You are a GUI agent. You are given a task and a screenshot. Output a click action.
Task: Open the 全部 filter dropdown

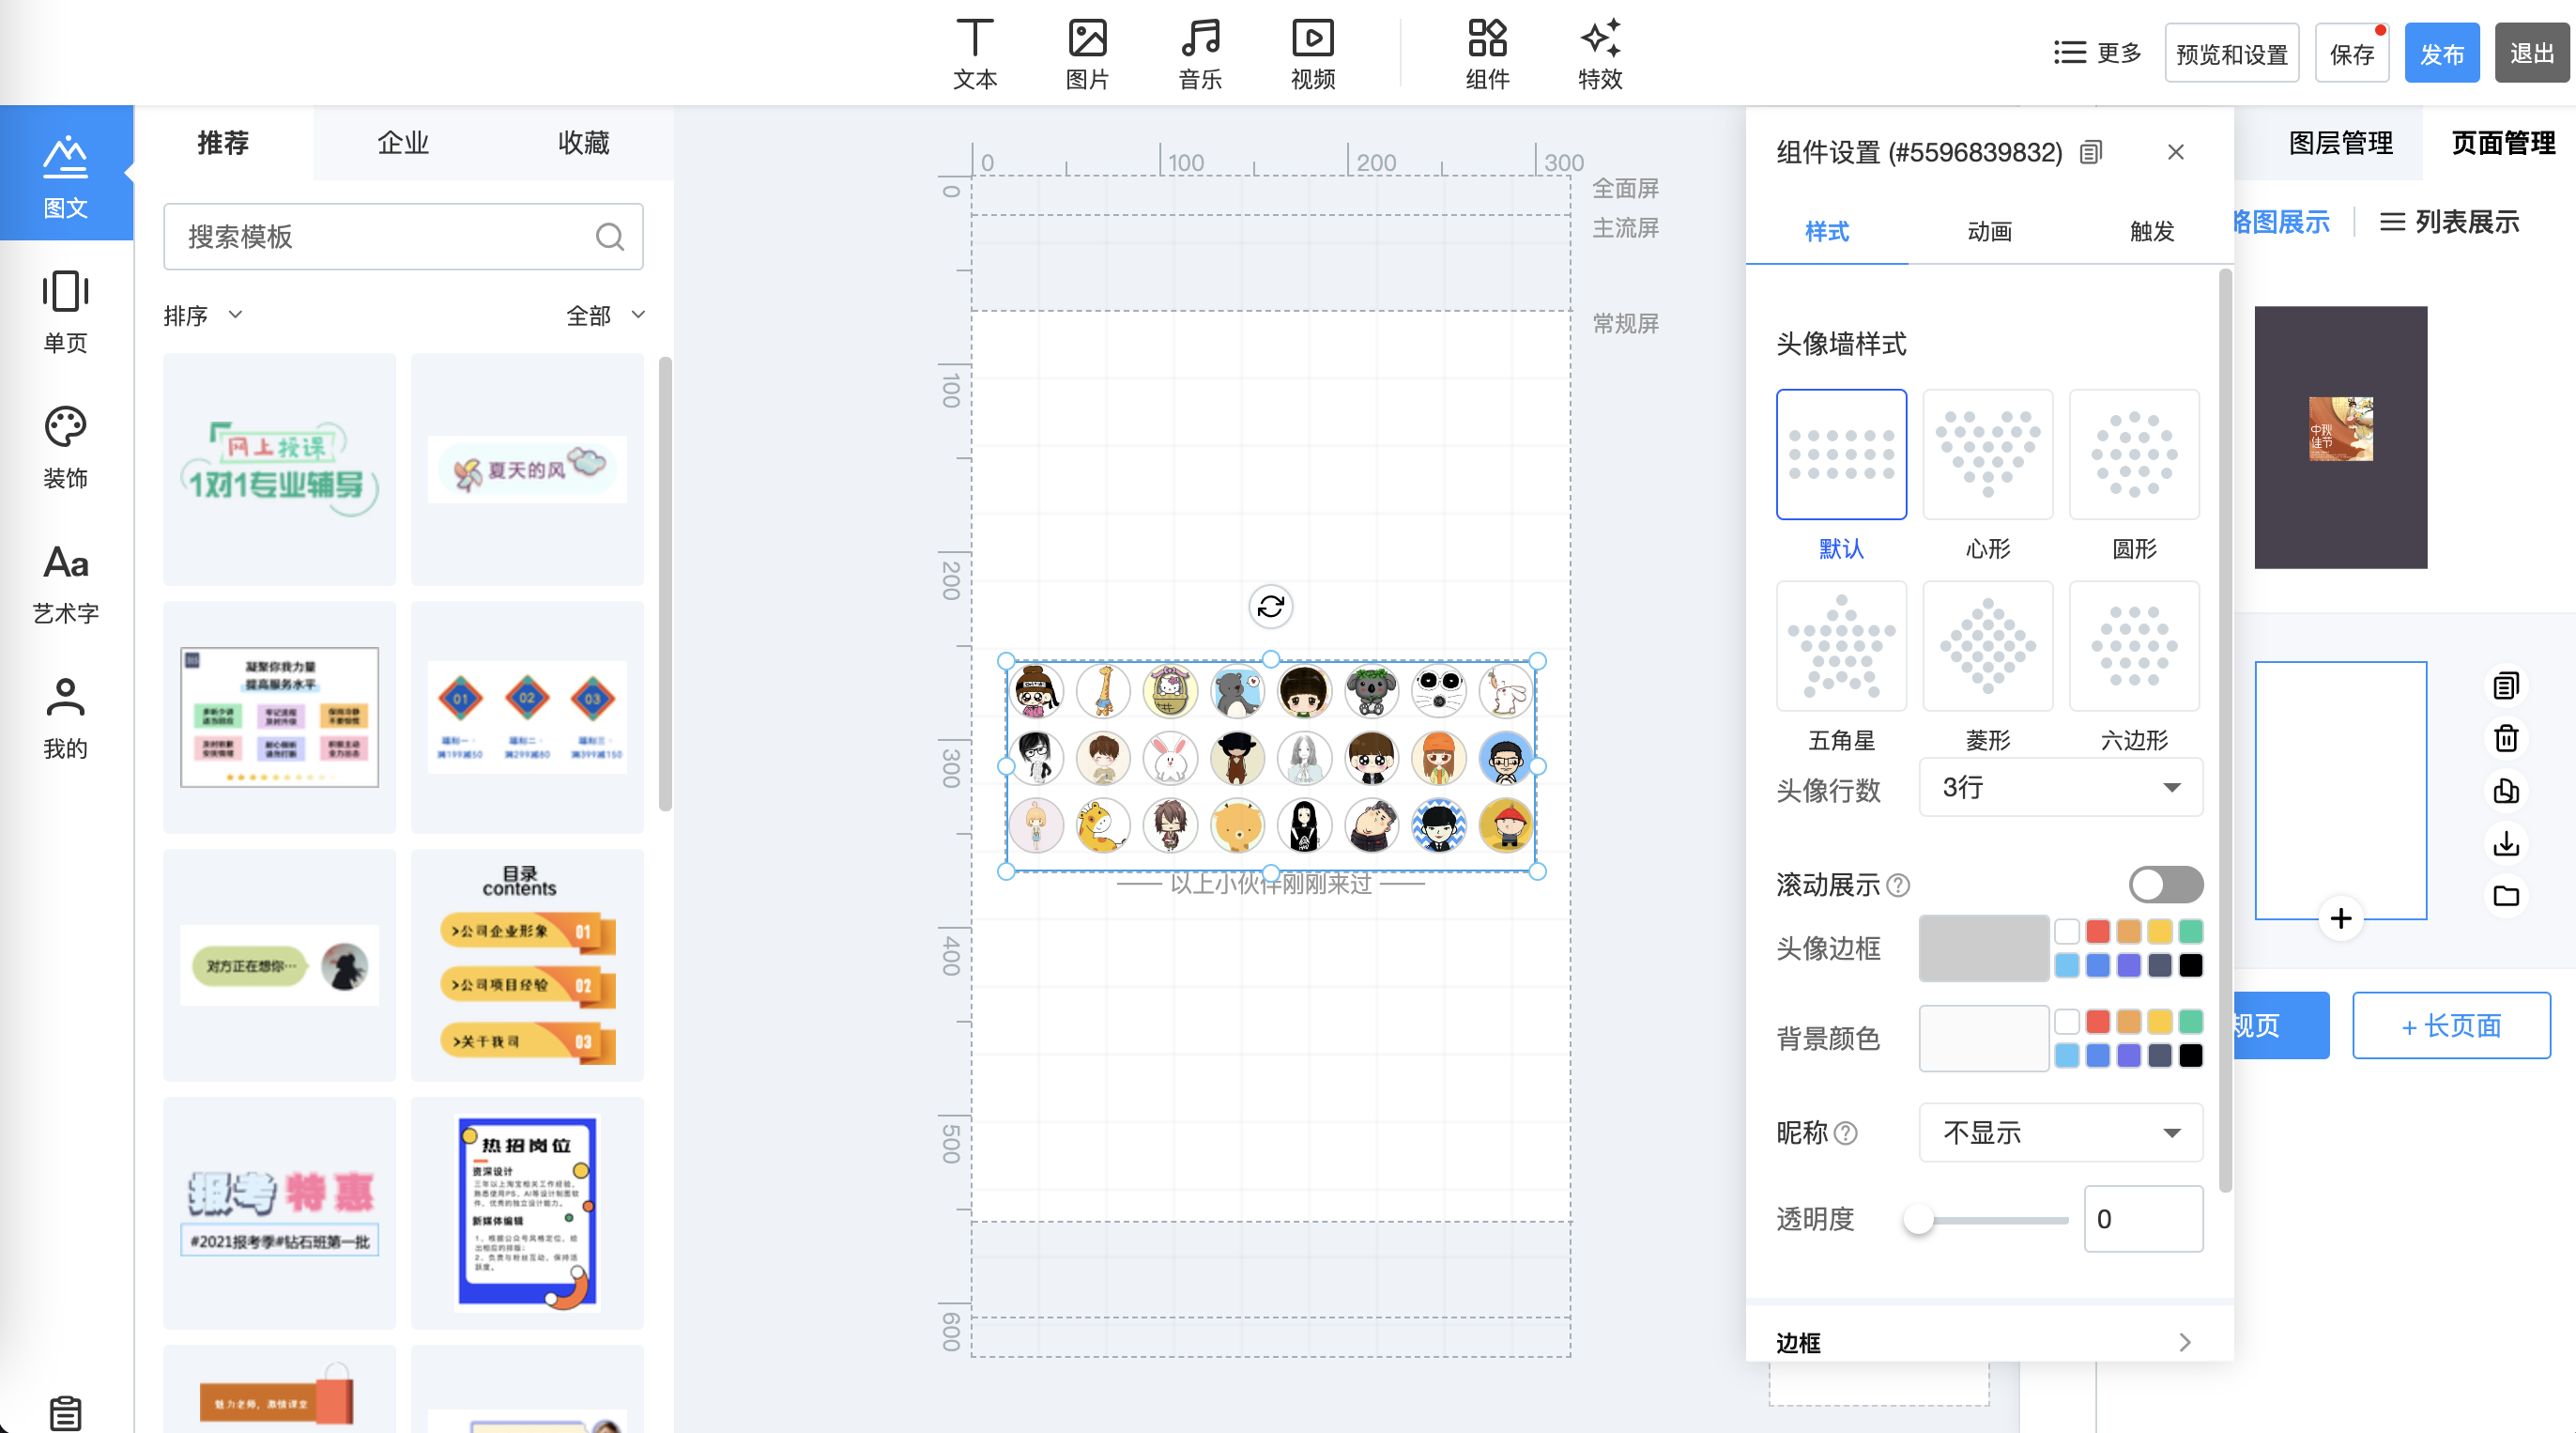[x=606, y=316]
